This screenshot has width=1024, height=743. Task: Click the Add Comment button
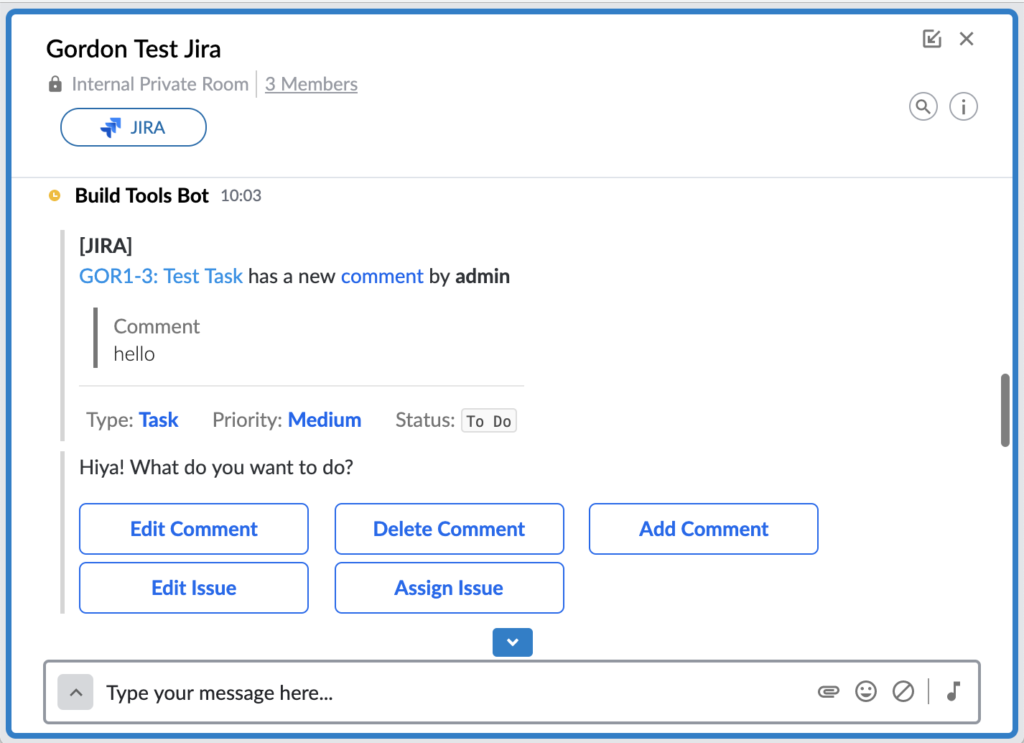tap(703, 528)
